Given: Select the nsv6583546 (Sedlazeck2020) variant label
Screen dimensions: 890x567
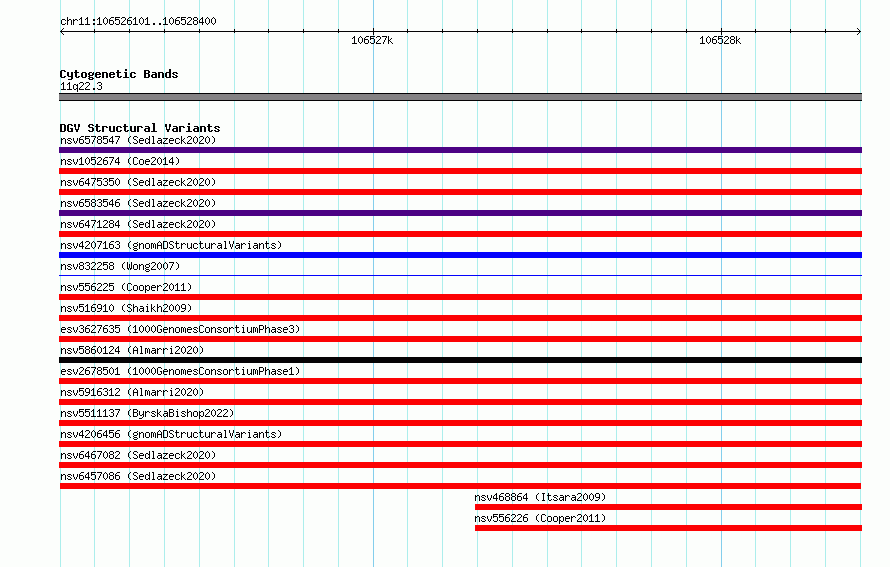Looking at the screenshot, I should (x=138, y=203).
